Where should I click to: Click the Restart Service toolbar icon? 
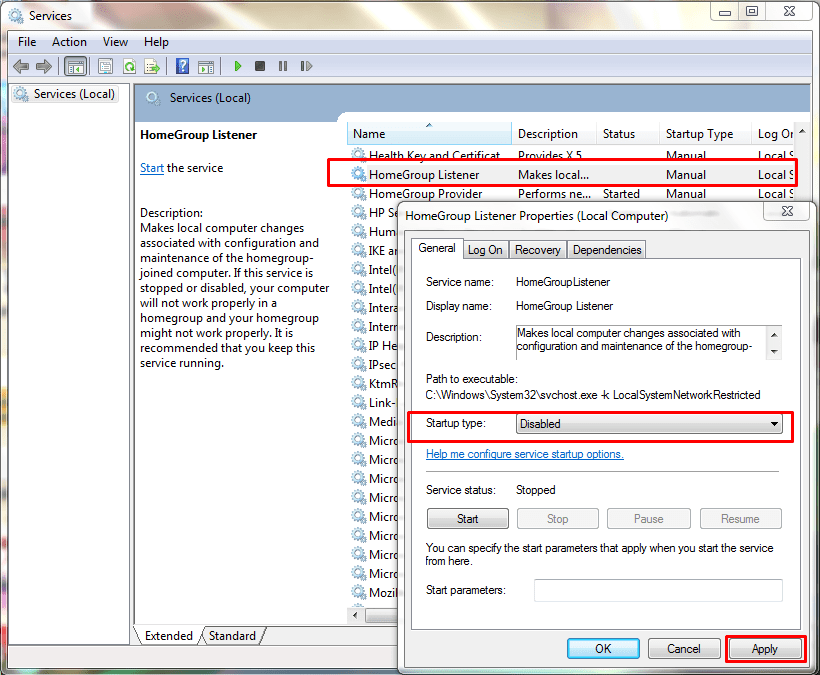[306, 66]
